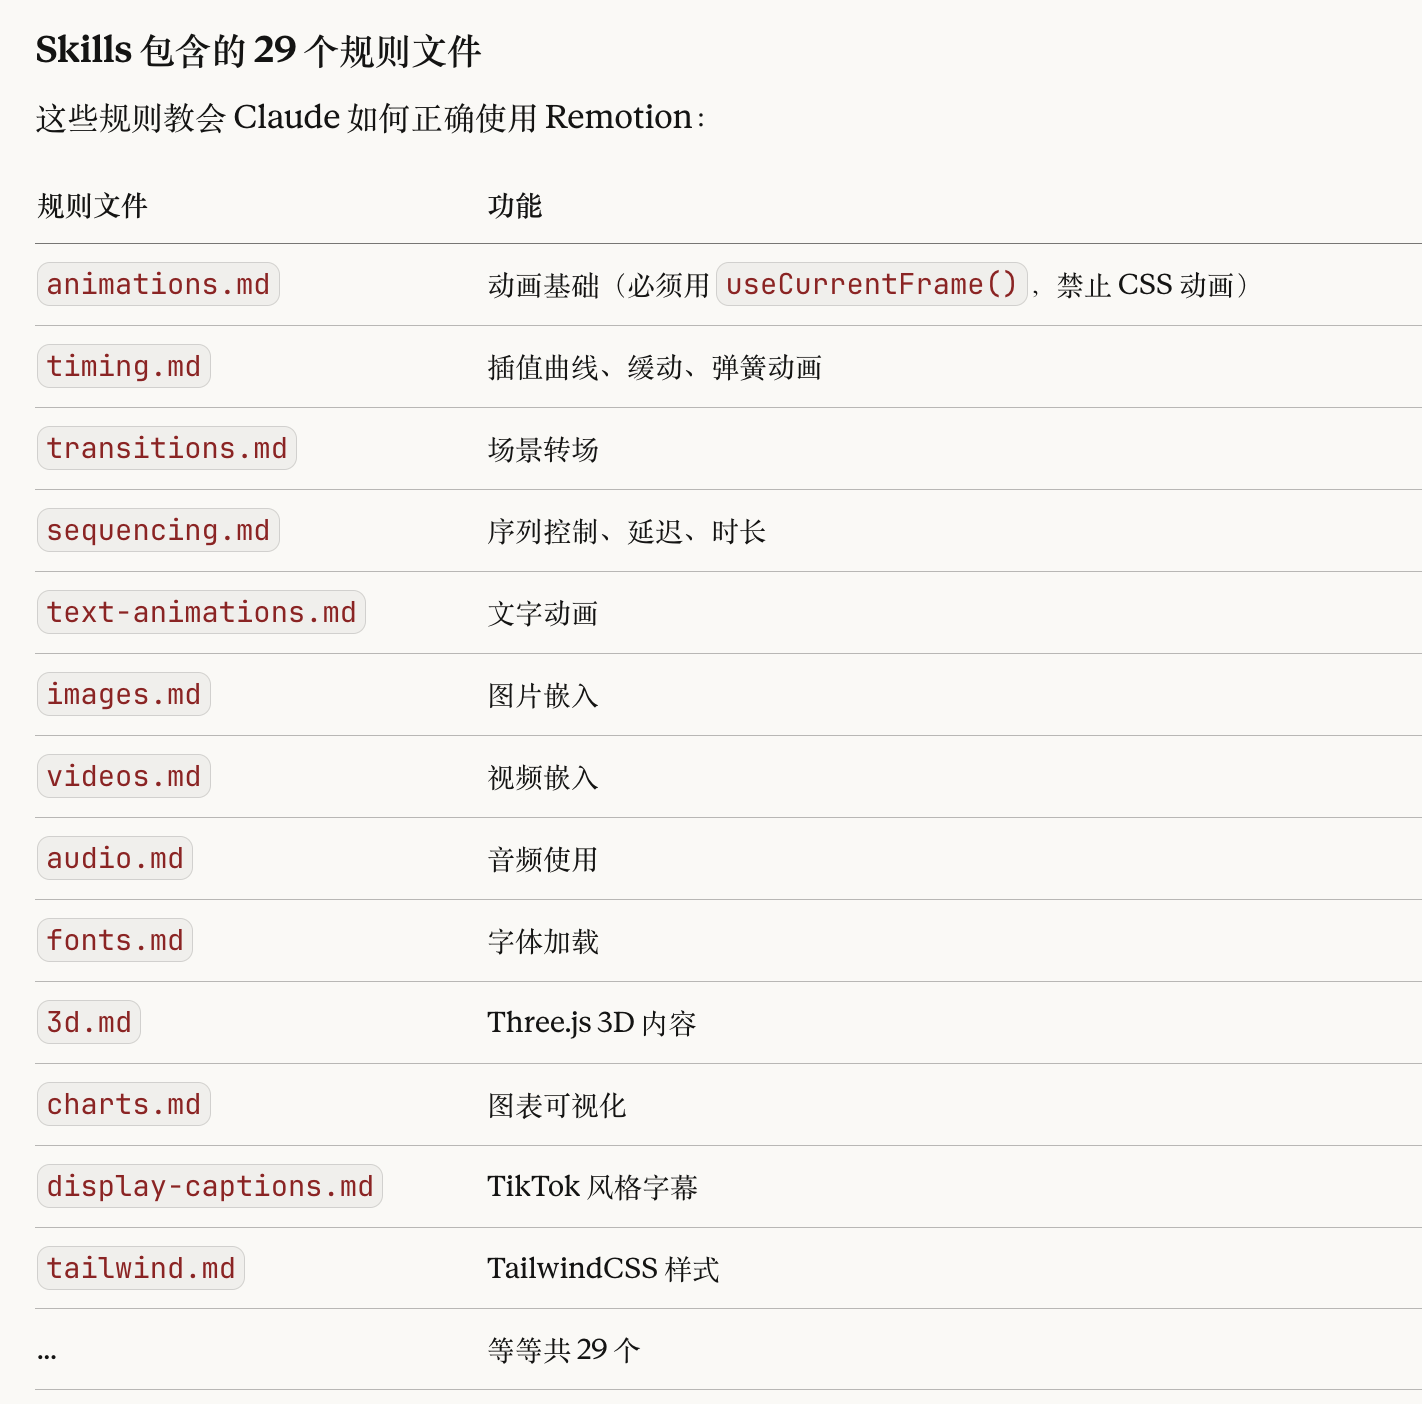This screenshot has width=1422, height=1404.
Task: Click the transitions.md code chip
Action: point(166,449)
